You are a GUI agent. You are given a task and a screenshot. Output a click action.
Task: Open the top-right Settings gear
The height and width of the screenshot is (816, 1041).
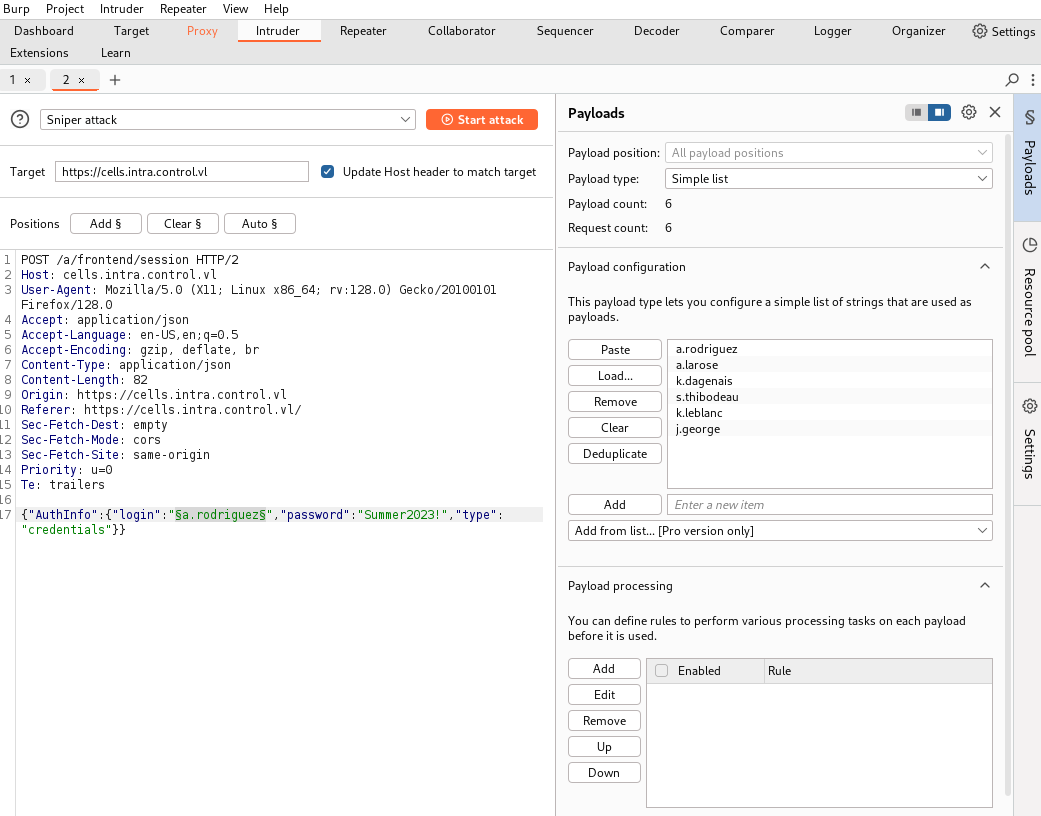(x=1003, y=31)
